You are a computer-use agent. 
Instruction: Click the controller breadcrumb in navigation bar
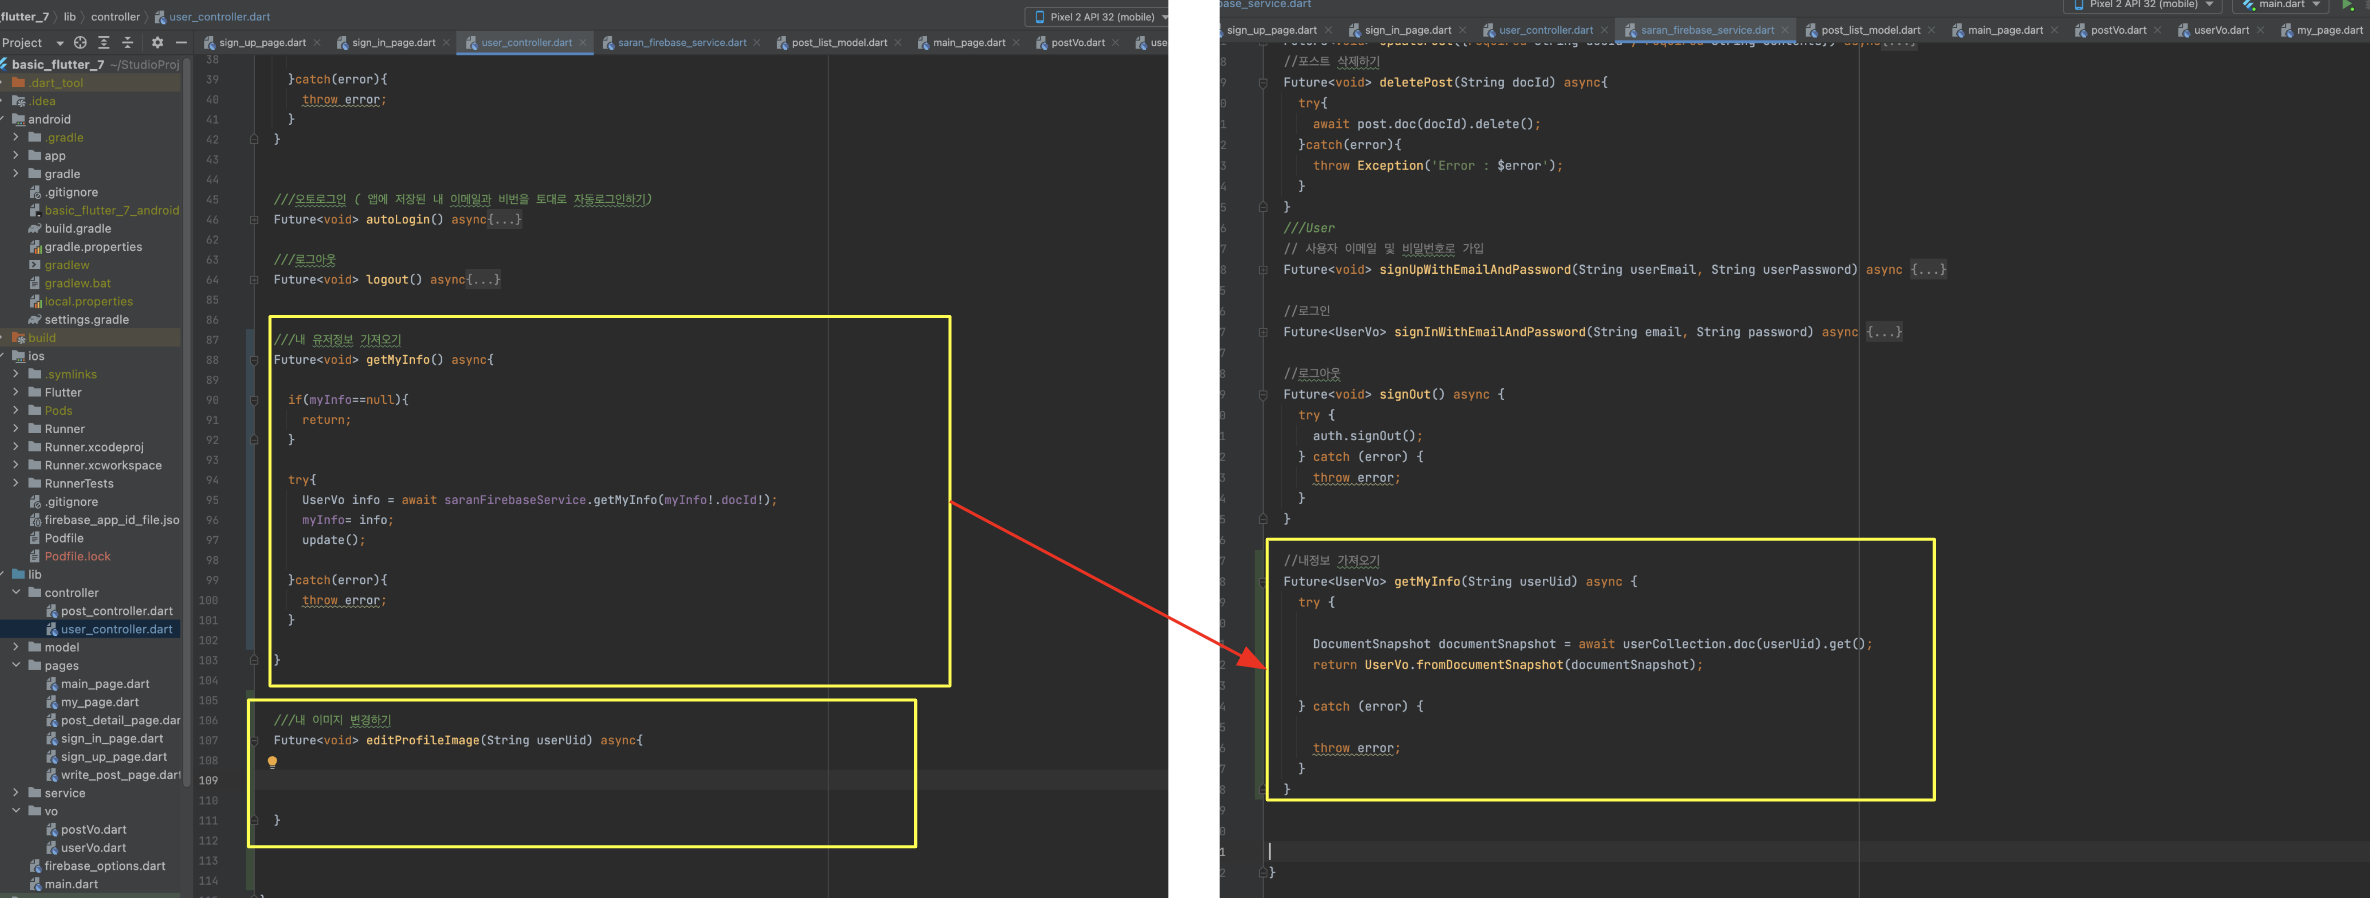pos(115,17)
